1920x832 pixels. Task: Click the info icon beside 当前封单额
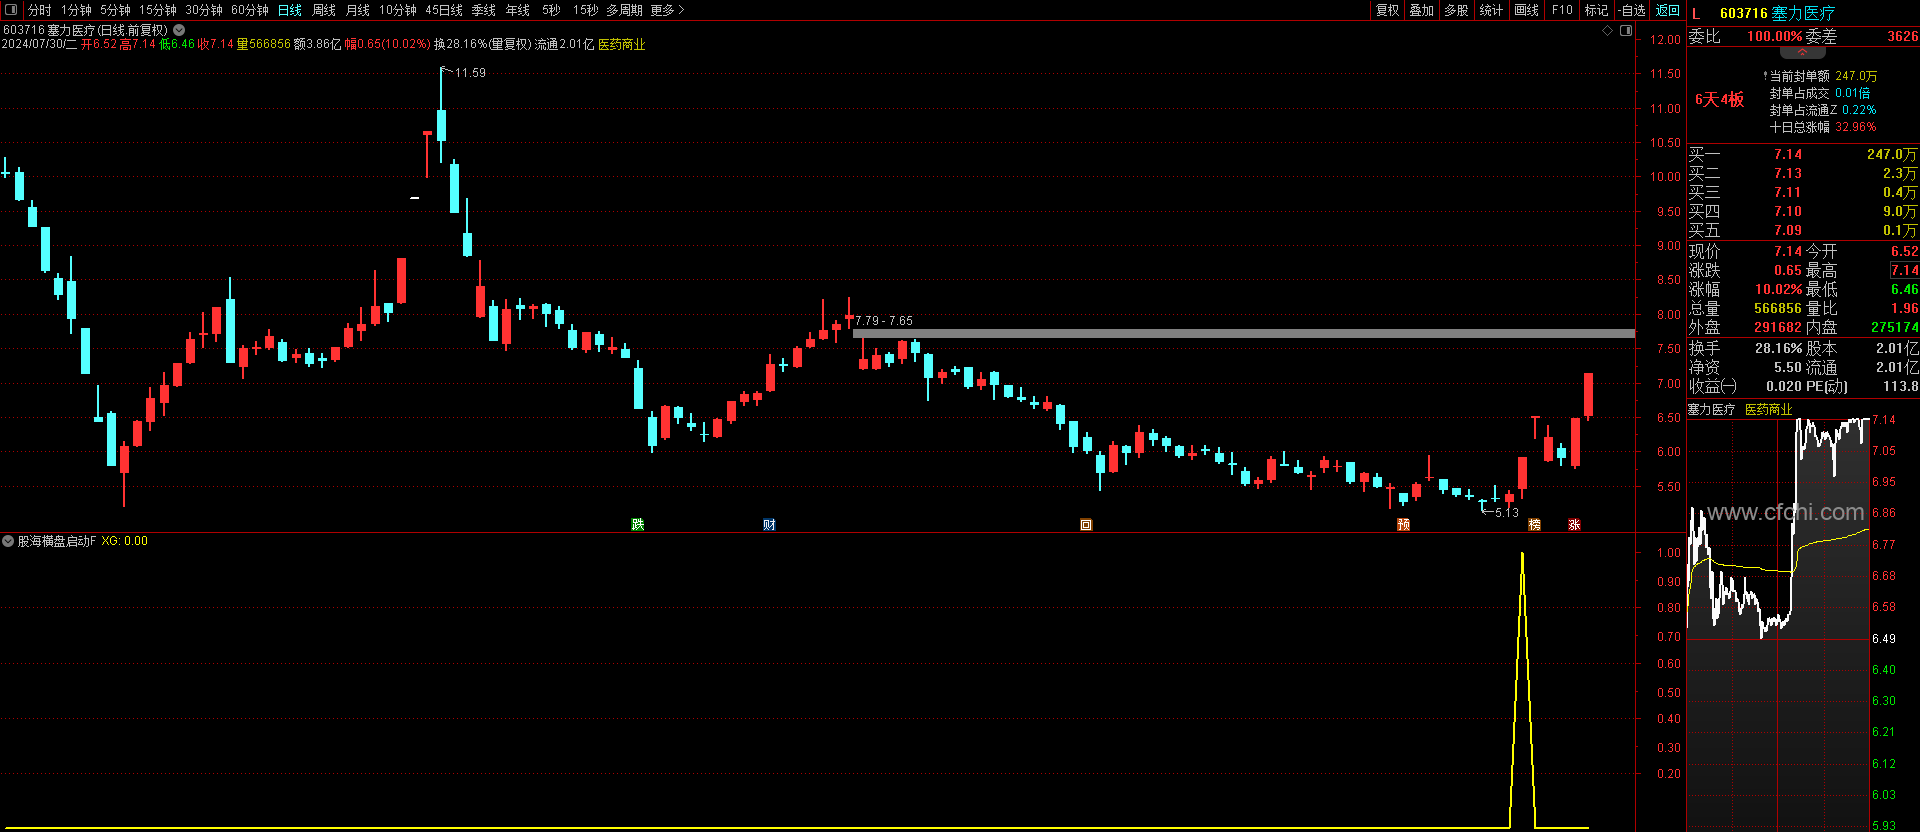pyautogui.click(x=1765, y=75)
